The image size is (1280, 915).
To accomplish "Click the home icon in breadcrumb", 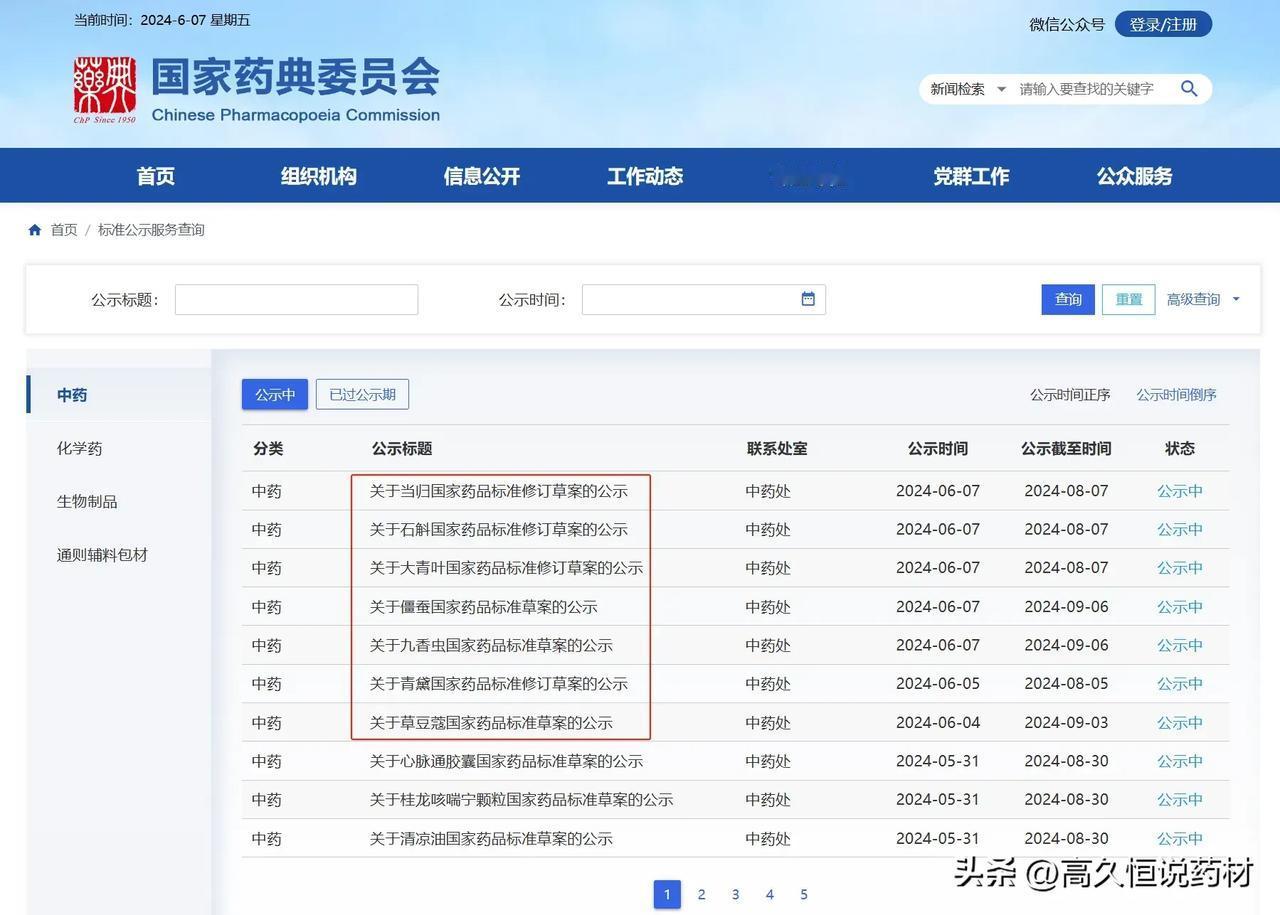I will tap(35, 230).
